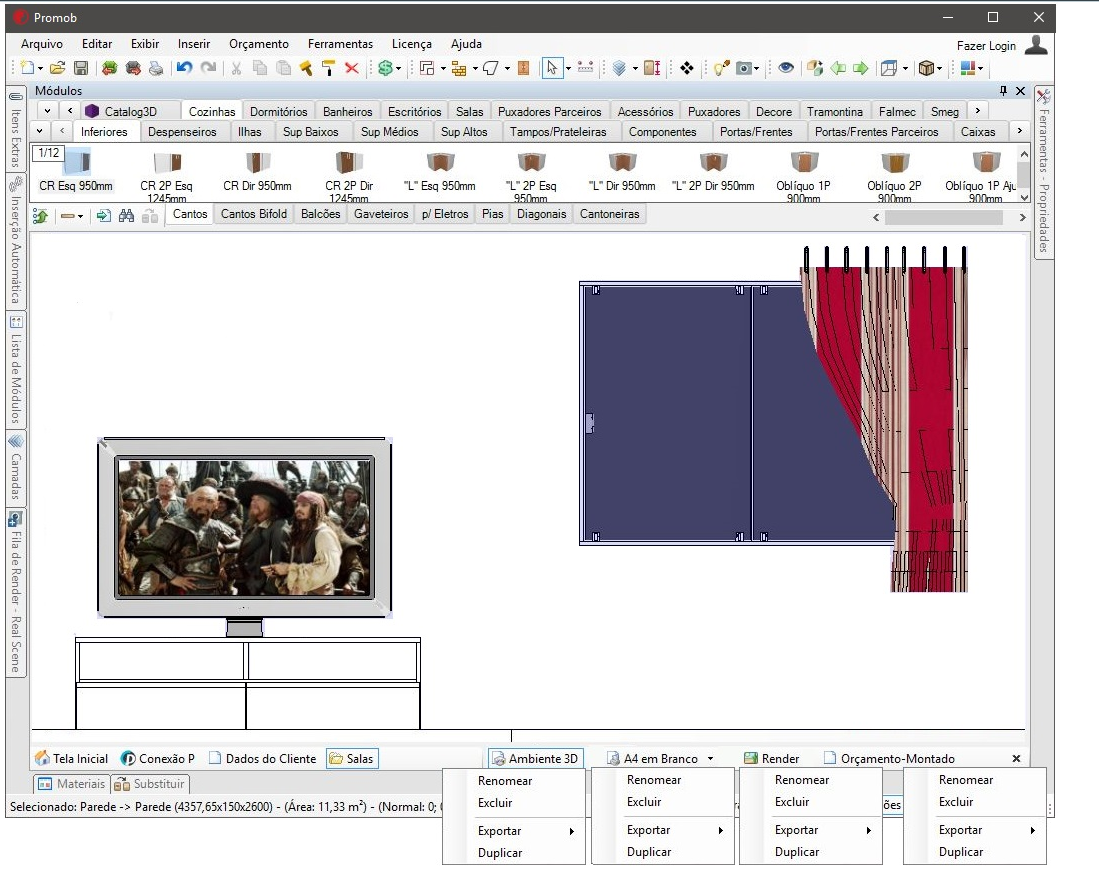The height and width of the screenshot is (879, 1099).
Task: Select the Tampos/Prateleiras tab
Action: click(x=558, y=132)
